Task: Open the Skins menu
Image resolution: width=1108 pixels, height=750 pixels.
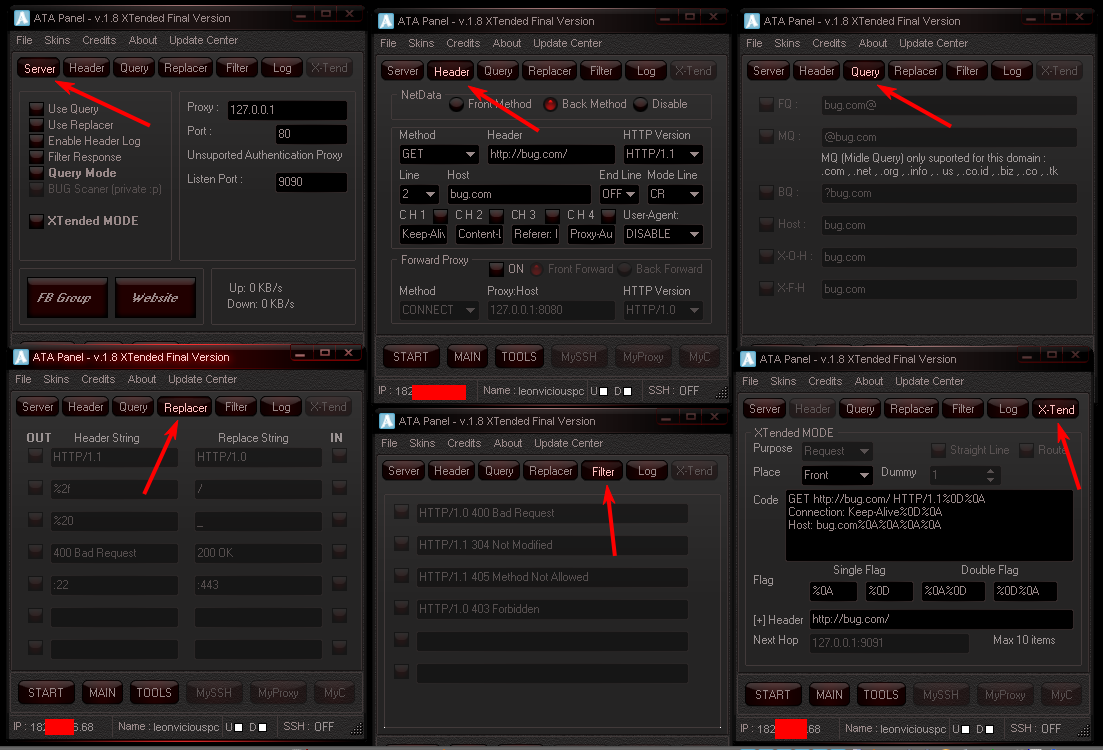Action: pos(57,40)
